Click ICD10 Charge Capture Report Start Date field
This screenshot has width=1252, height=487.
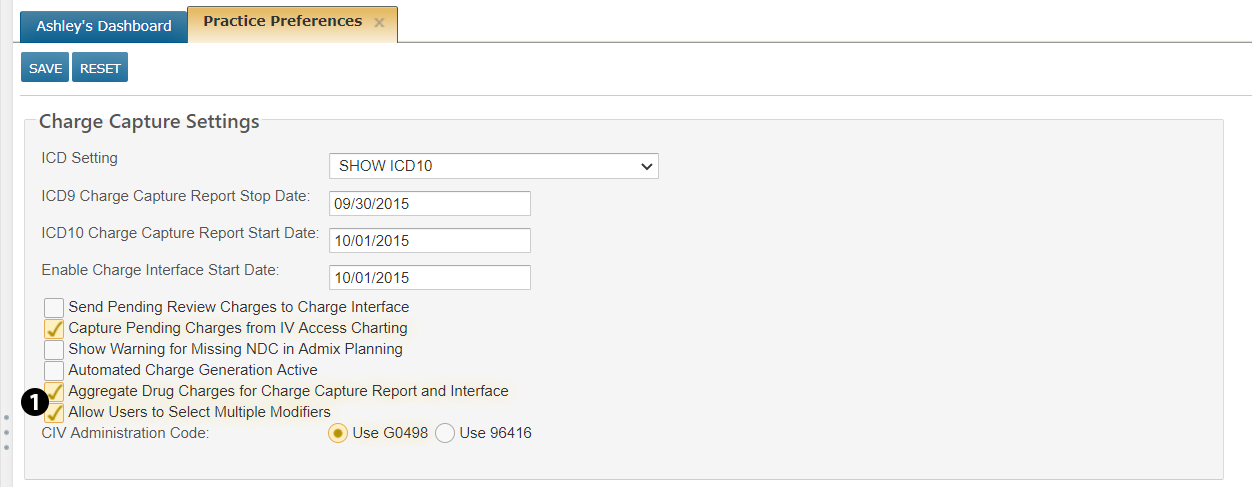point(429,240)
